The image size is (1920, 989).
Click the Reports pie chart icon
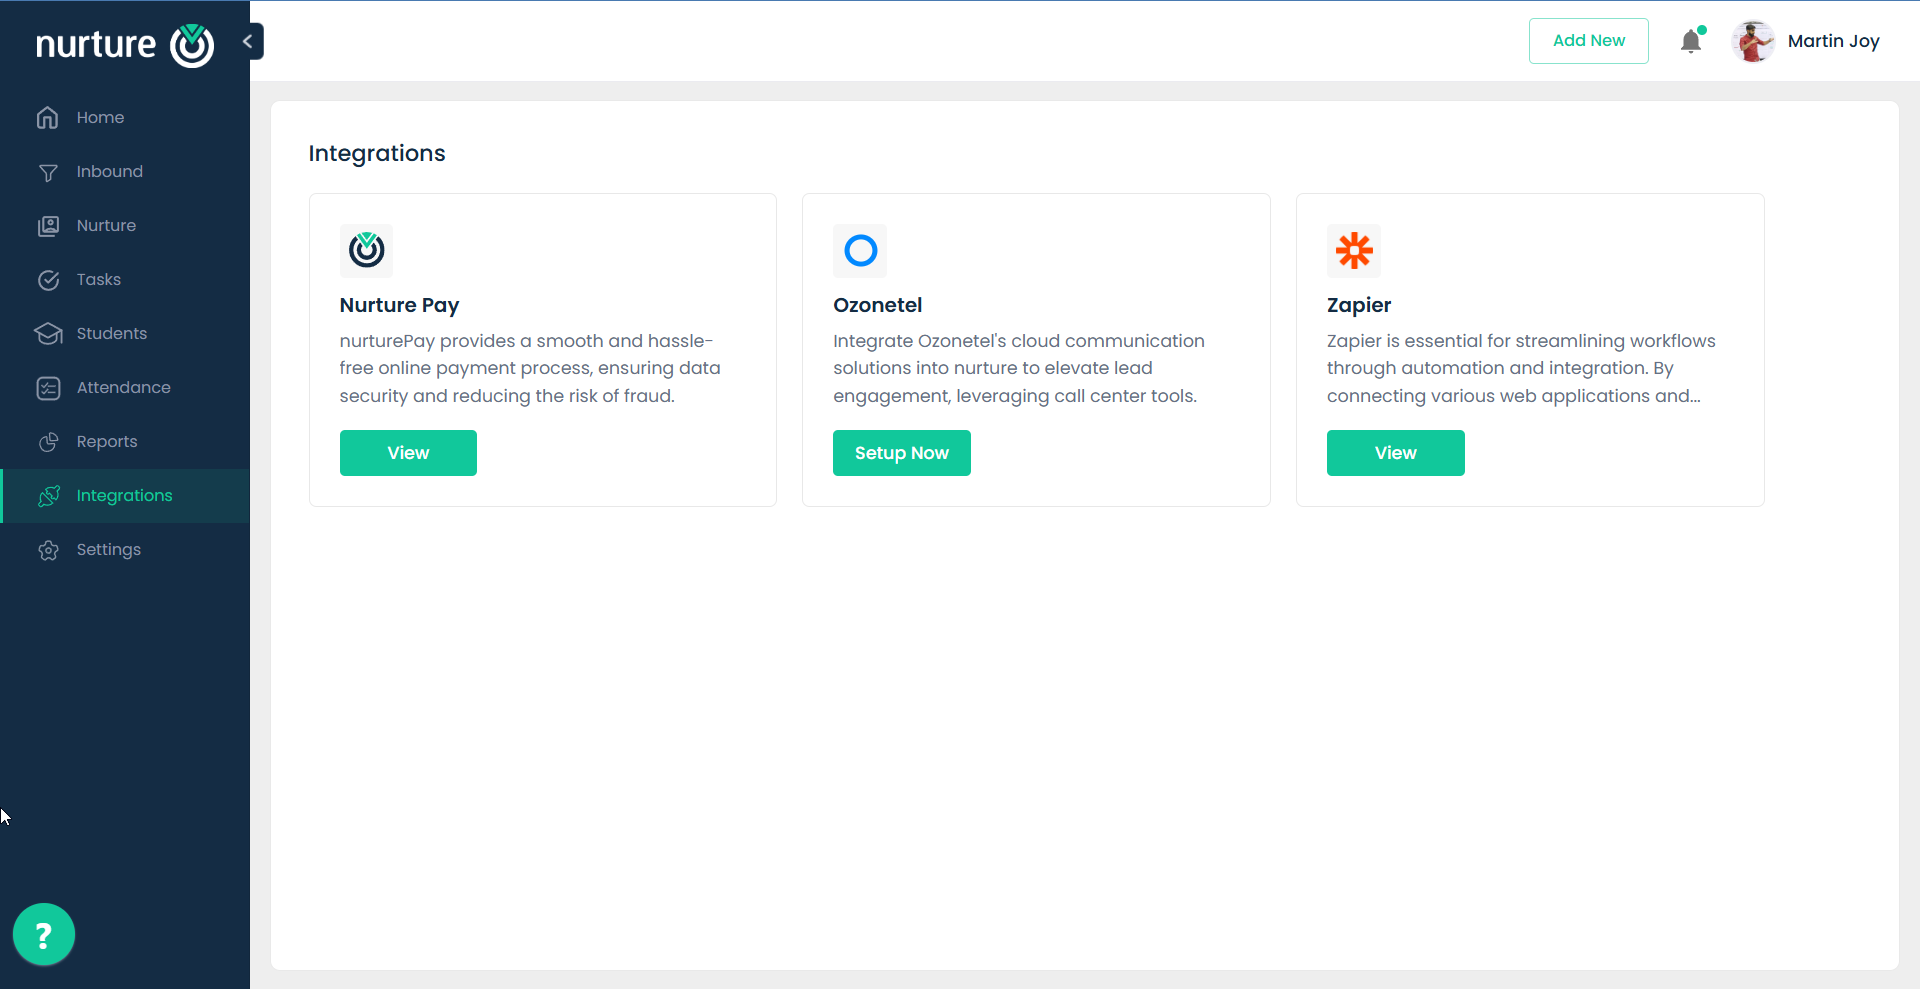point(48,442)
